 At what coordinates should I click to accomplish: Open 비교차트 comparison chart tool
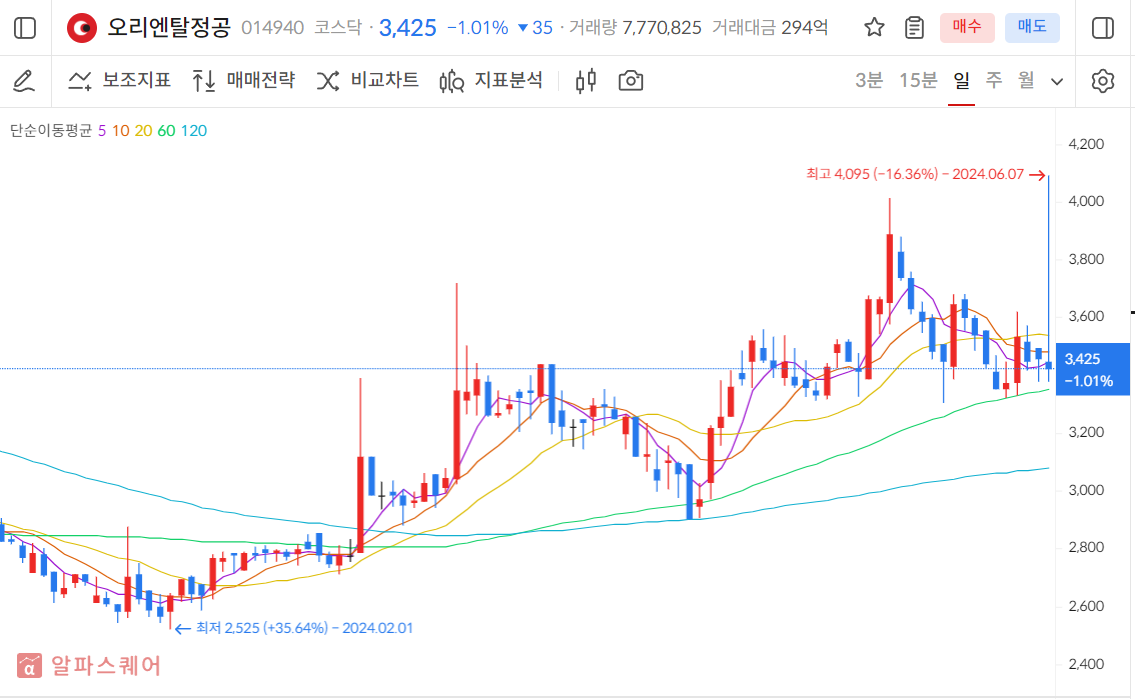tap(368, 80)
